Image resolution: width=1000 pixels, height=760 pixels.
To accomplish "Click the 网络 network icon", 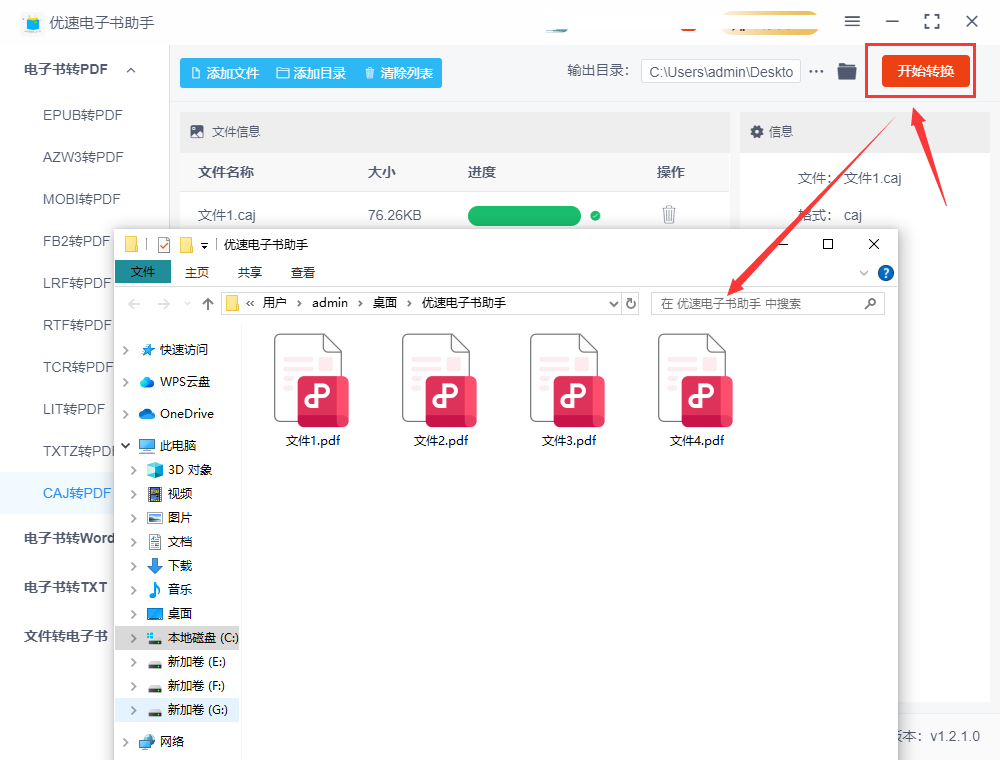I will 147,742.
